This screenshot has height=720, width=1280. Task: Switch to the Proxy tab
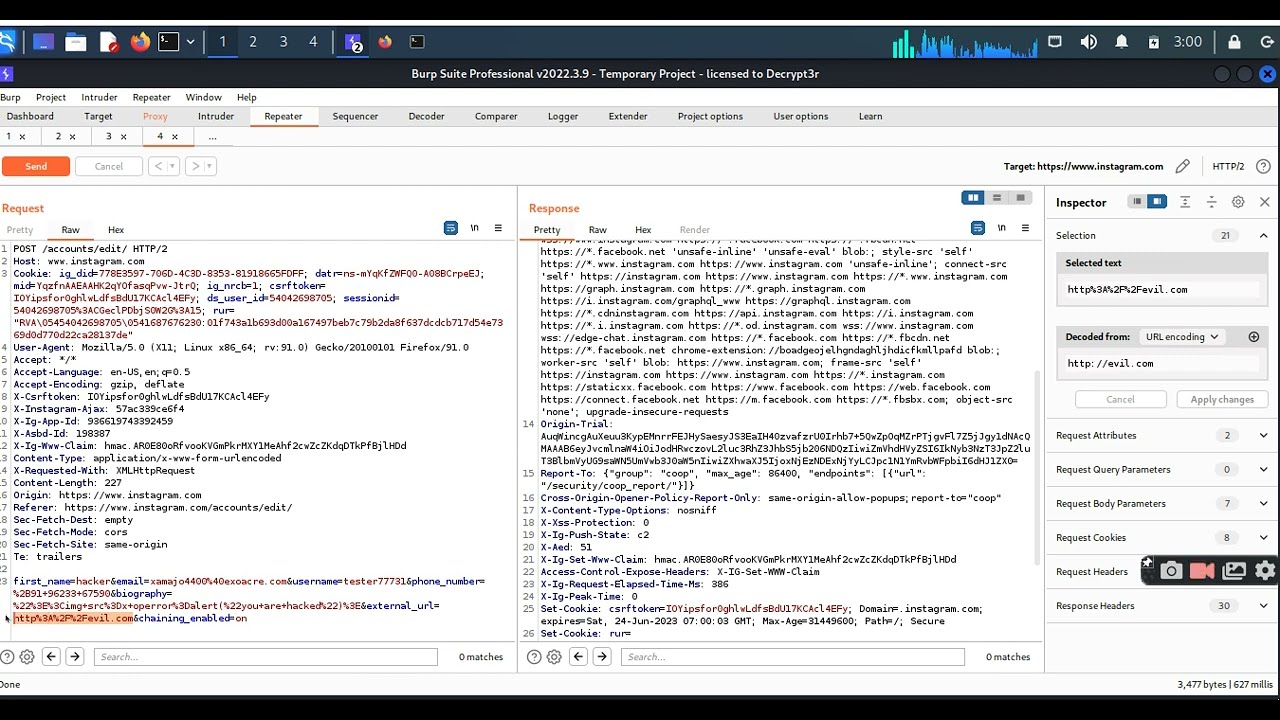point(155,116)
